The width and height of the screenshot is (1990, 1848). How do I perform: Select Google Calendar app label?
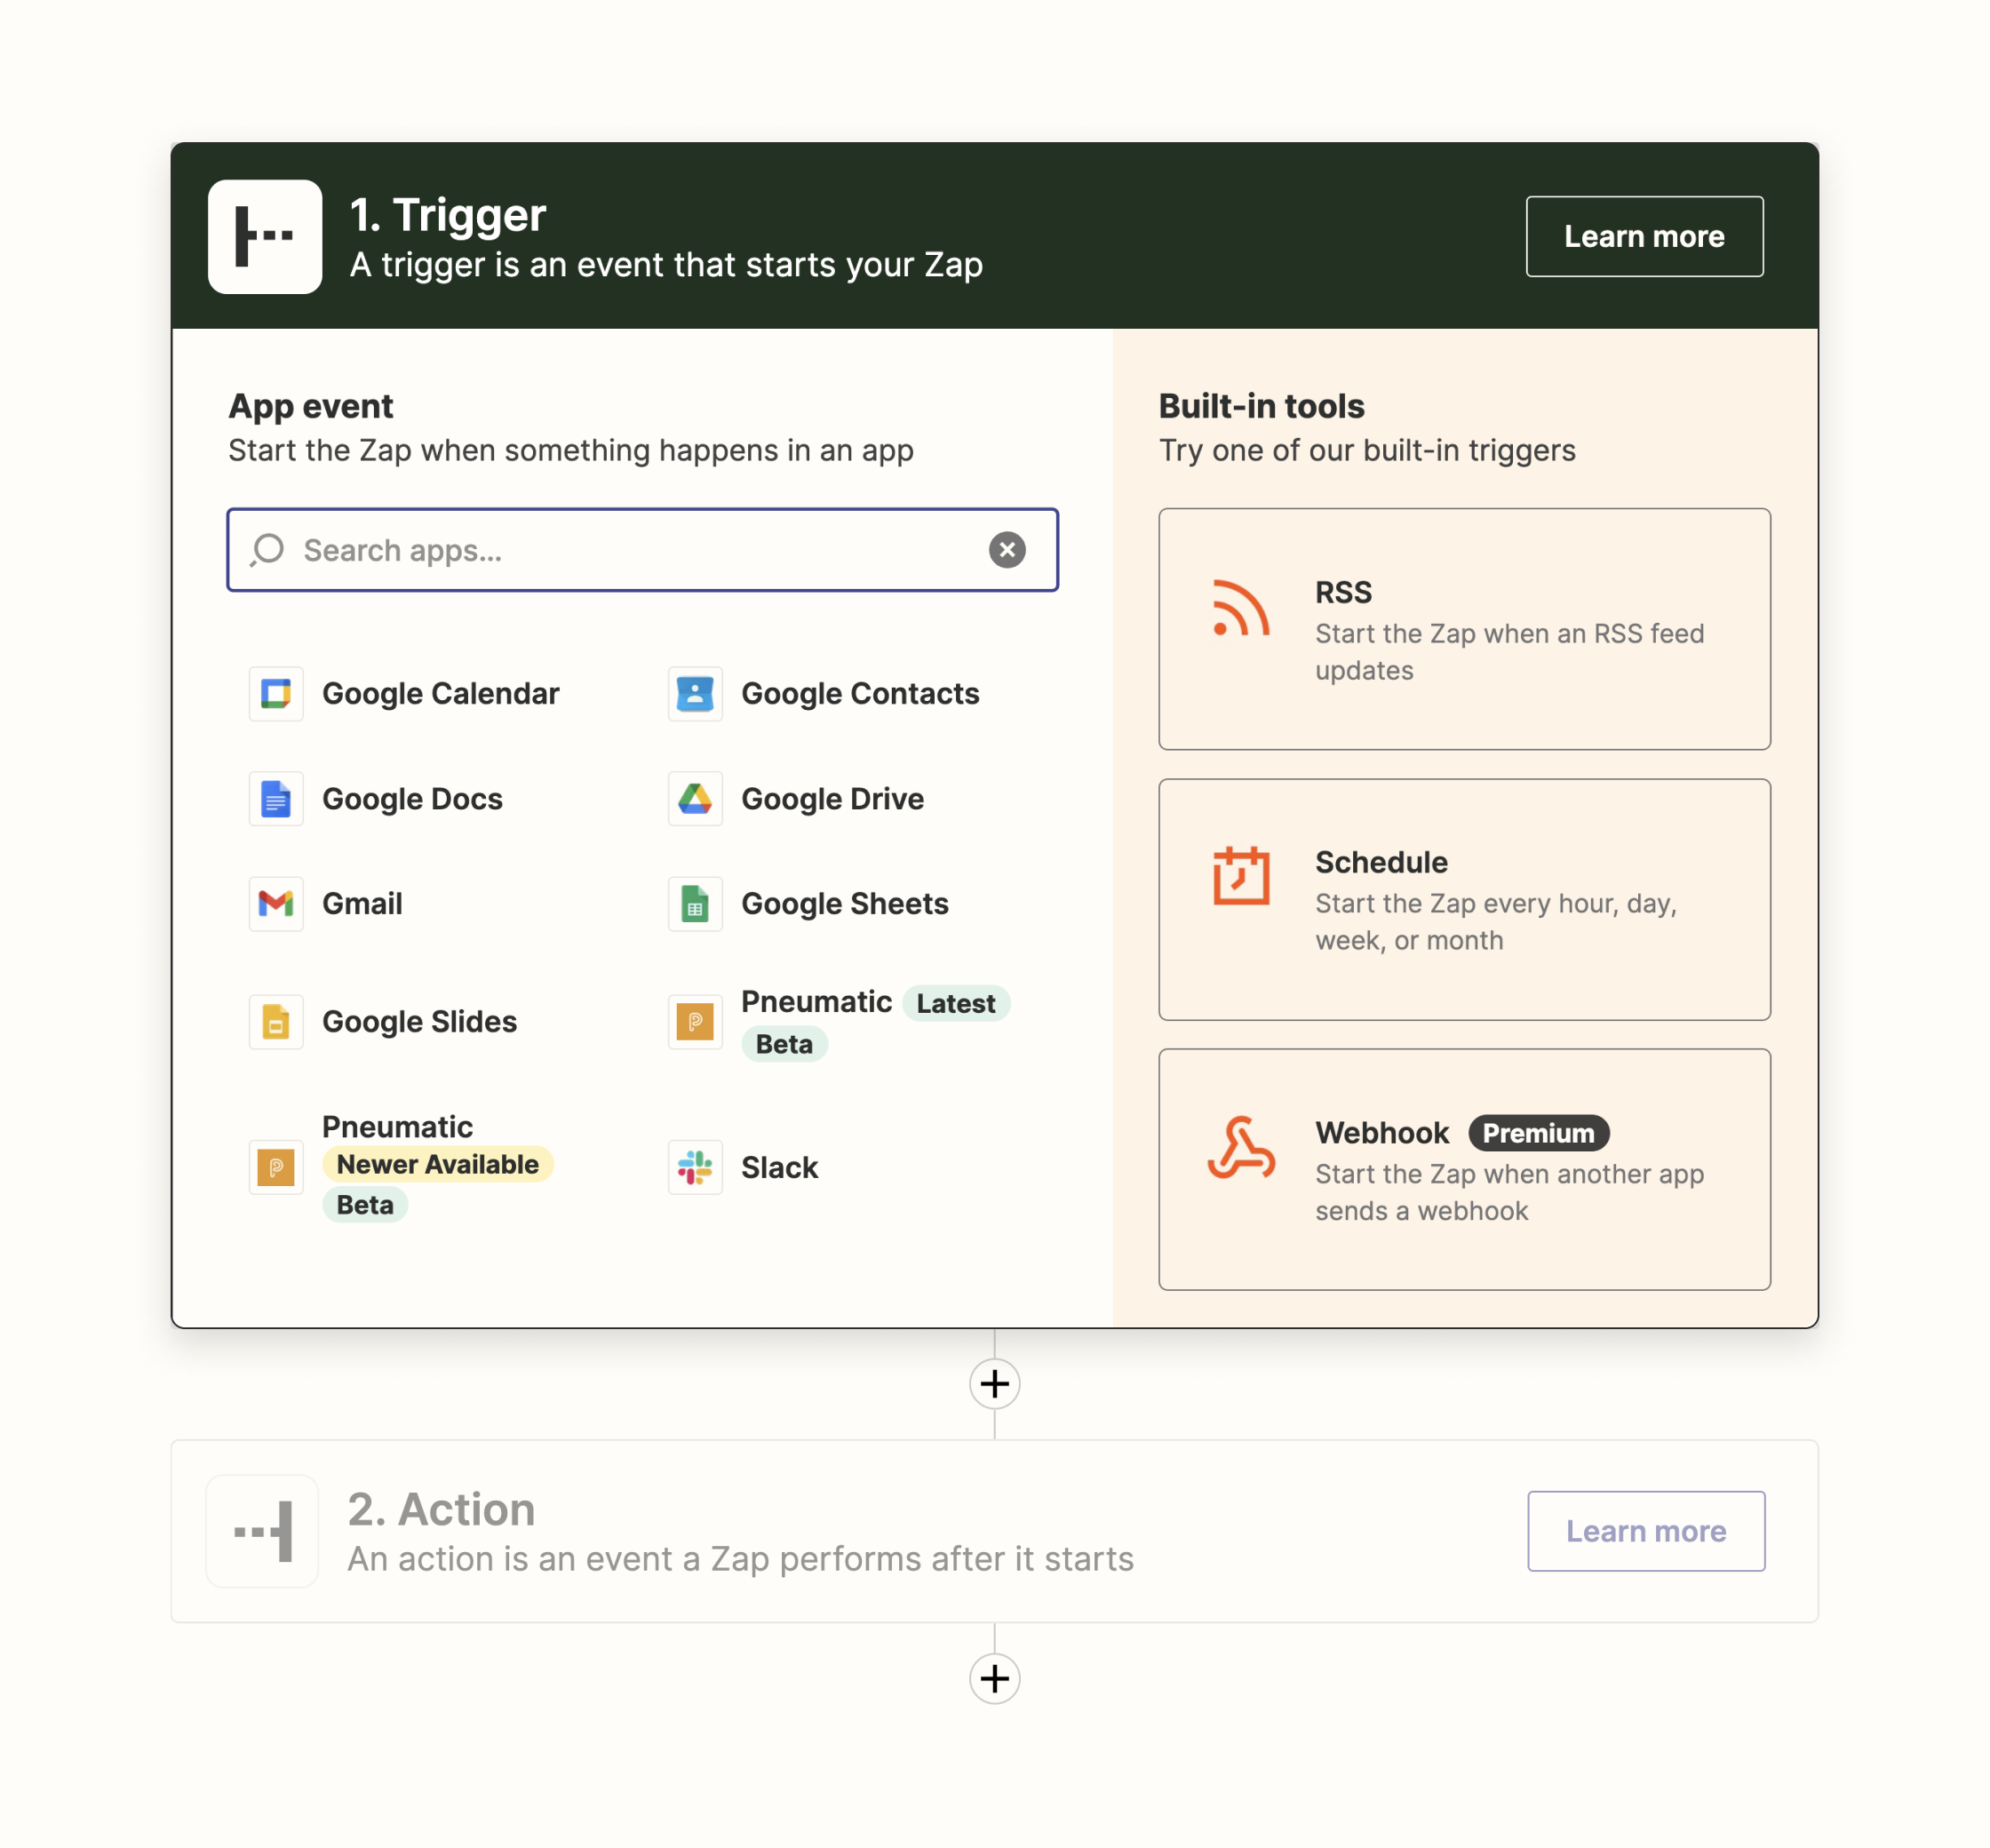440,694
